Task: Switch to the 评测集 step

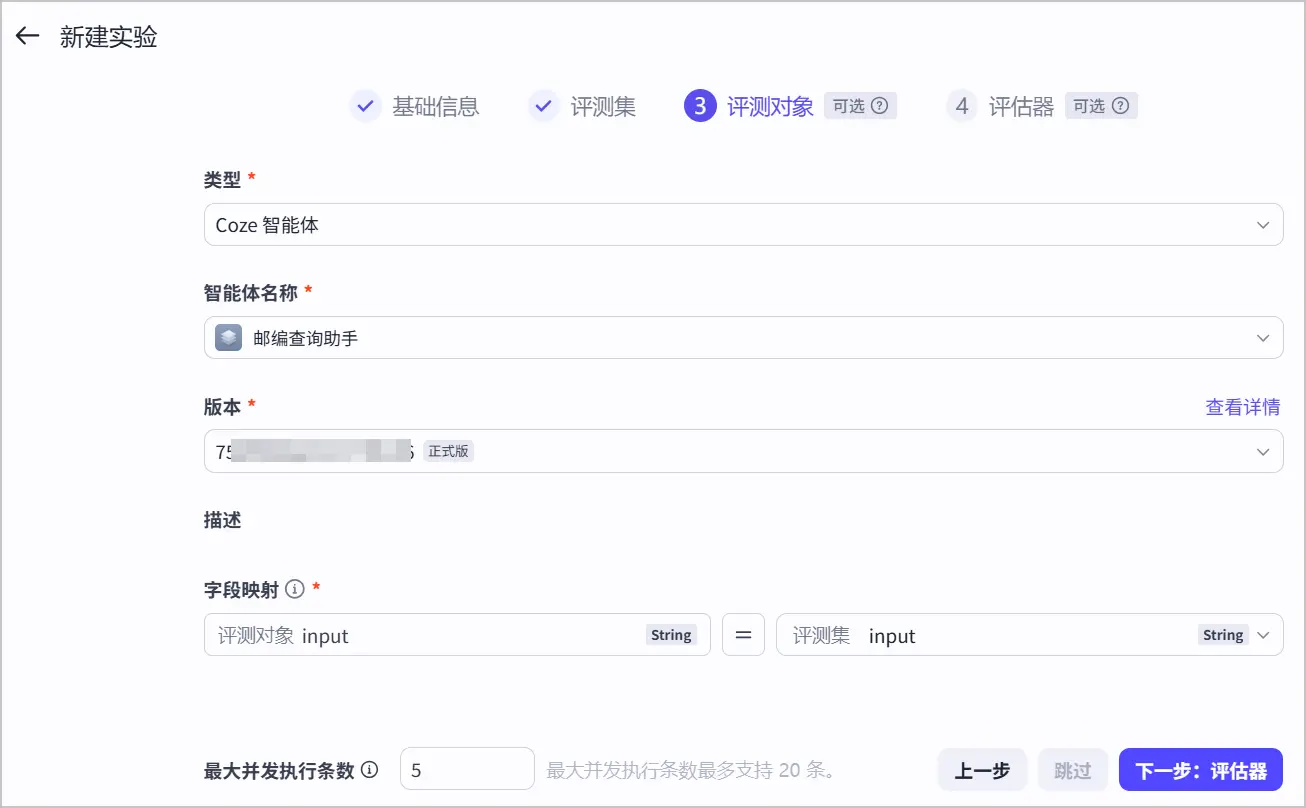Action: point(603,106)
